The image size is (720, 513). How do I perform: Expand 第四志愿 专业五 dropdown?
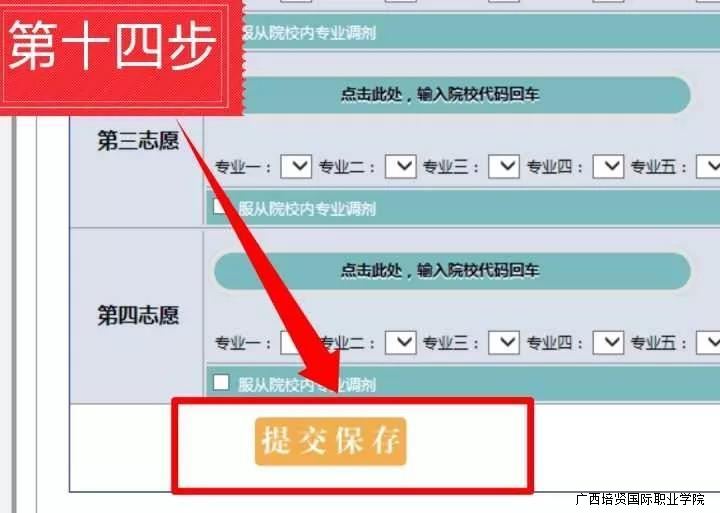(709, 342)
